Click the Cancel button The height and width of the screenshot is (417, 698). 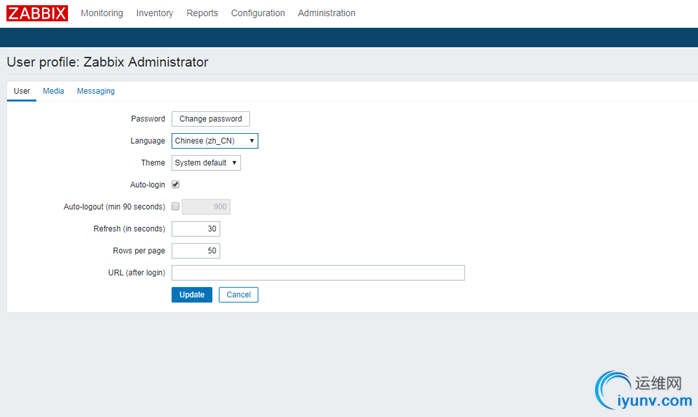coord(238,295)
